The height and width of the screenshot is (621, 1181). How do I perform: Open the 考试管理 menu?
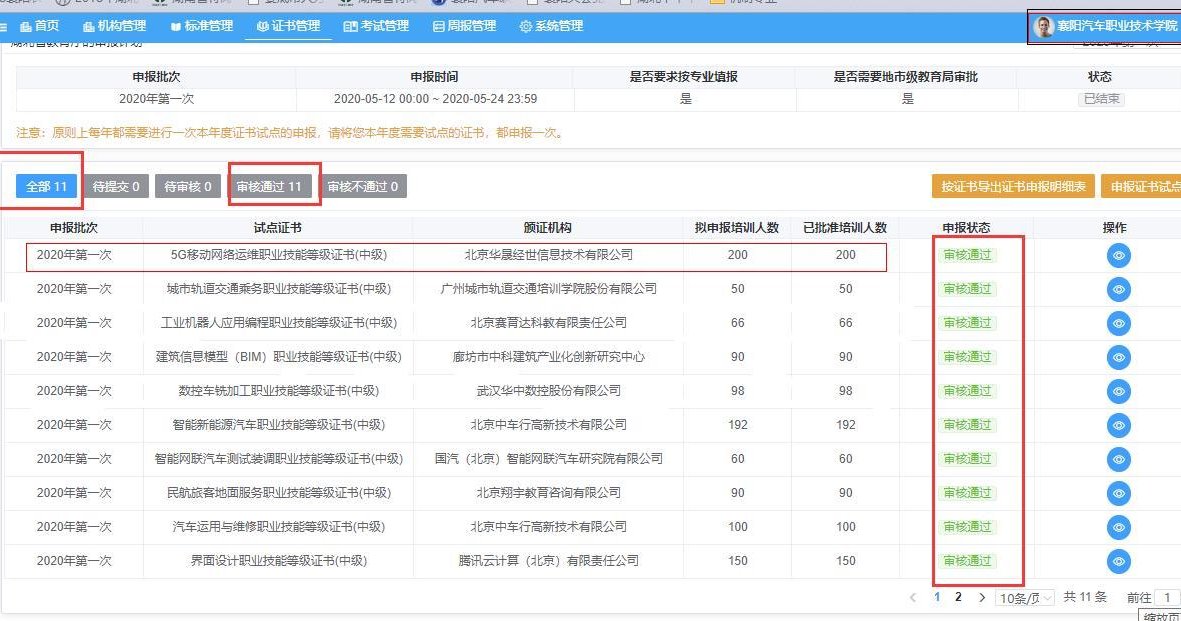tap(376, 26)
